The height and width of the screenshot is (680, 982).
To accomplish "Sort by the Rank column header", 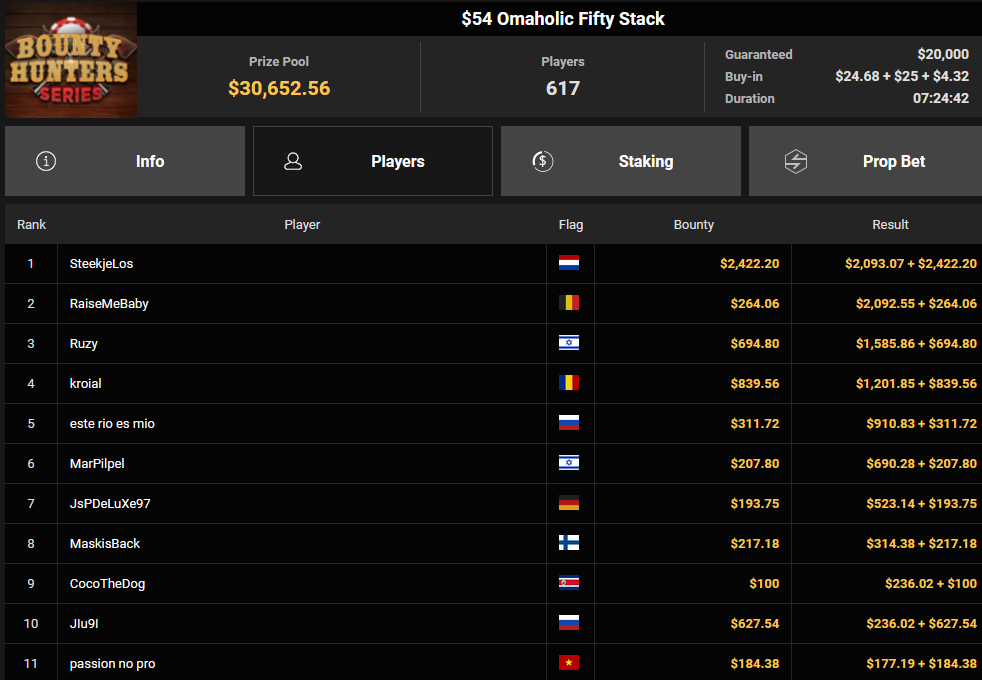I will (31, 224).
